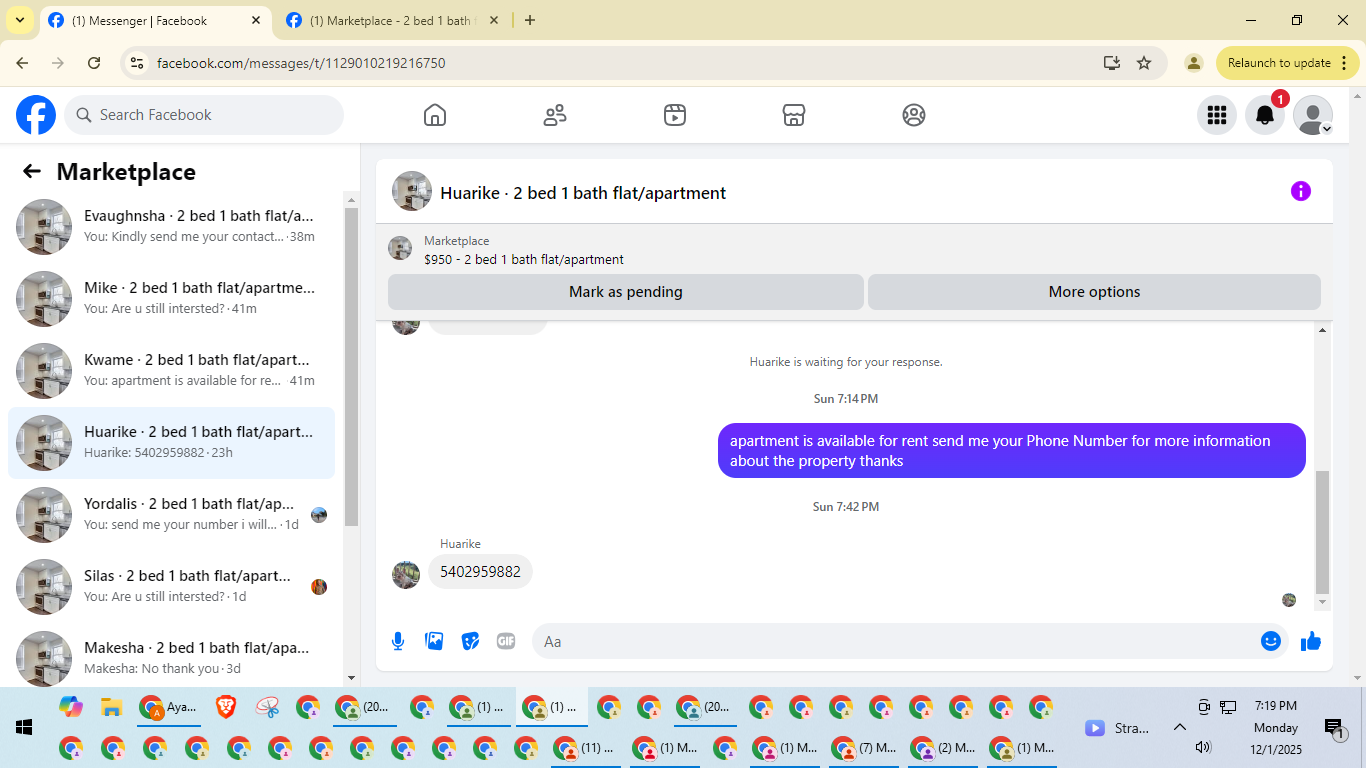Open the GIF picker icon

point(506,641)
